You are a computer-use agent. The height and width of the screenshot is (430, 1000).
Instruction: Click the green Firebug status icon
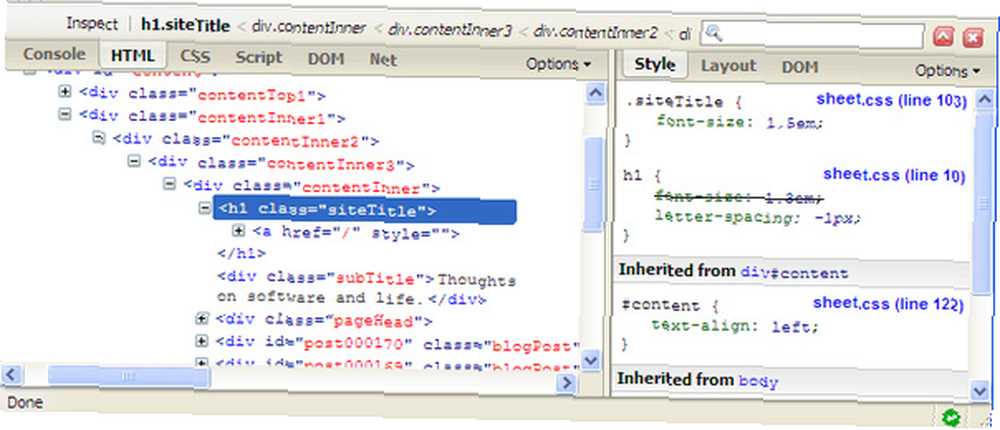point(952,417)
